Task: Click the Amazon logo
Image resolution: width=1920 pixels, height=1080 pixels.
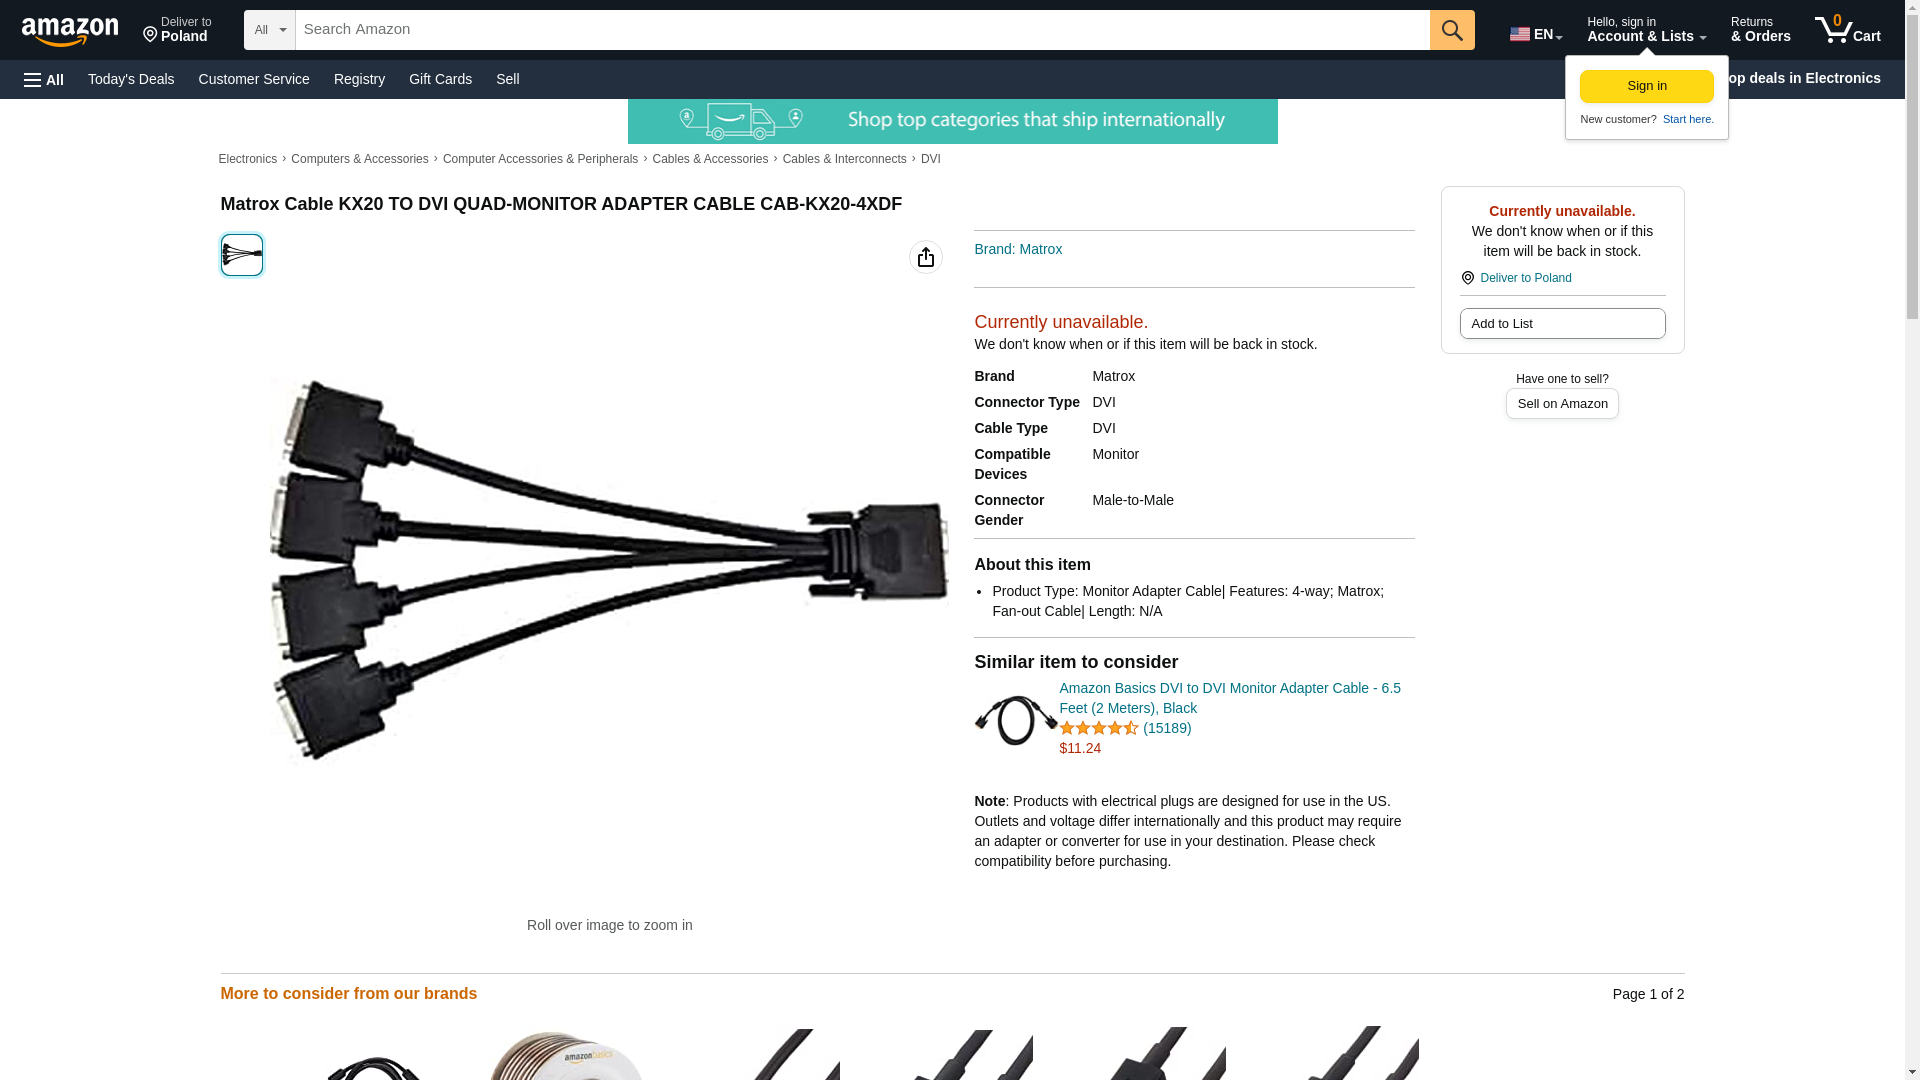Action: point(70,31)
